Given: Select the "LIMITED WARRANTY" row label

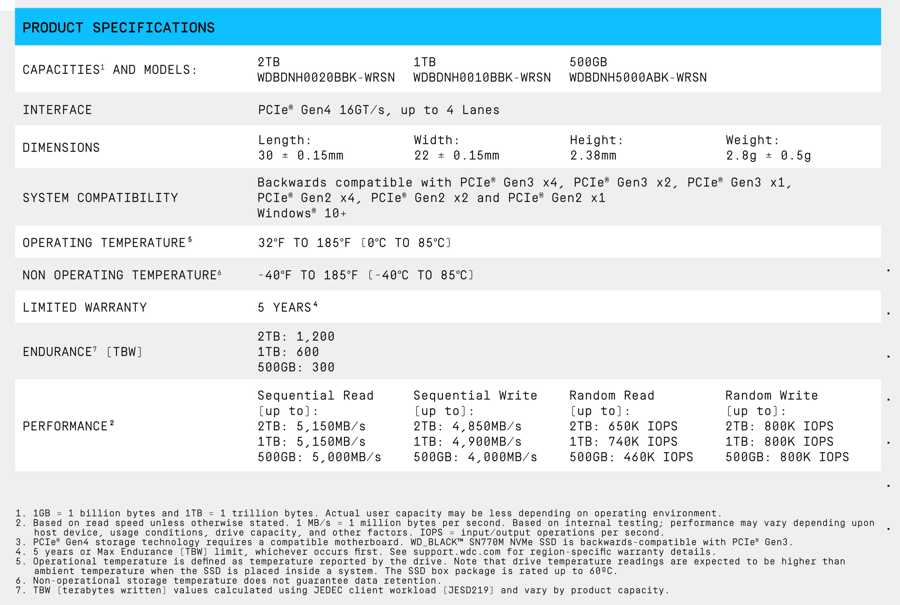Looking at the screenshot, I should coord(84,307).
